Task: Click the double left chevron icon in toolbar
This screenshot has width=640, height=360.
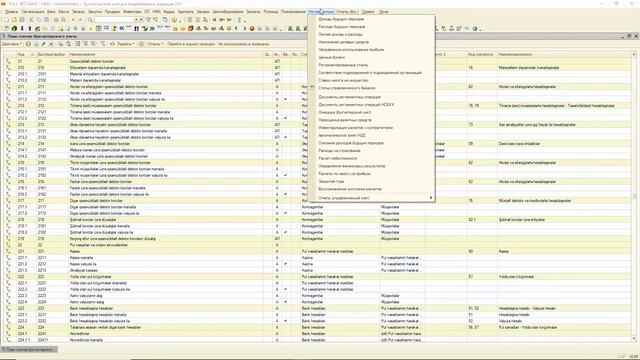Action: [x=121, y=28]
